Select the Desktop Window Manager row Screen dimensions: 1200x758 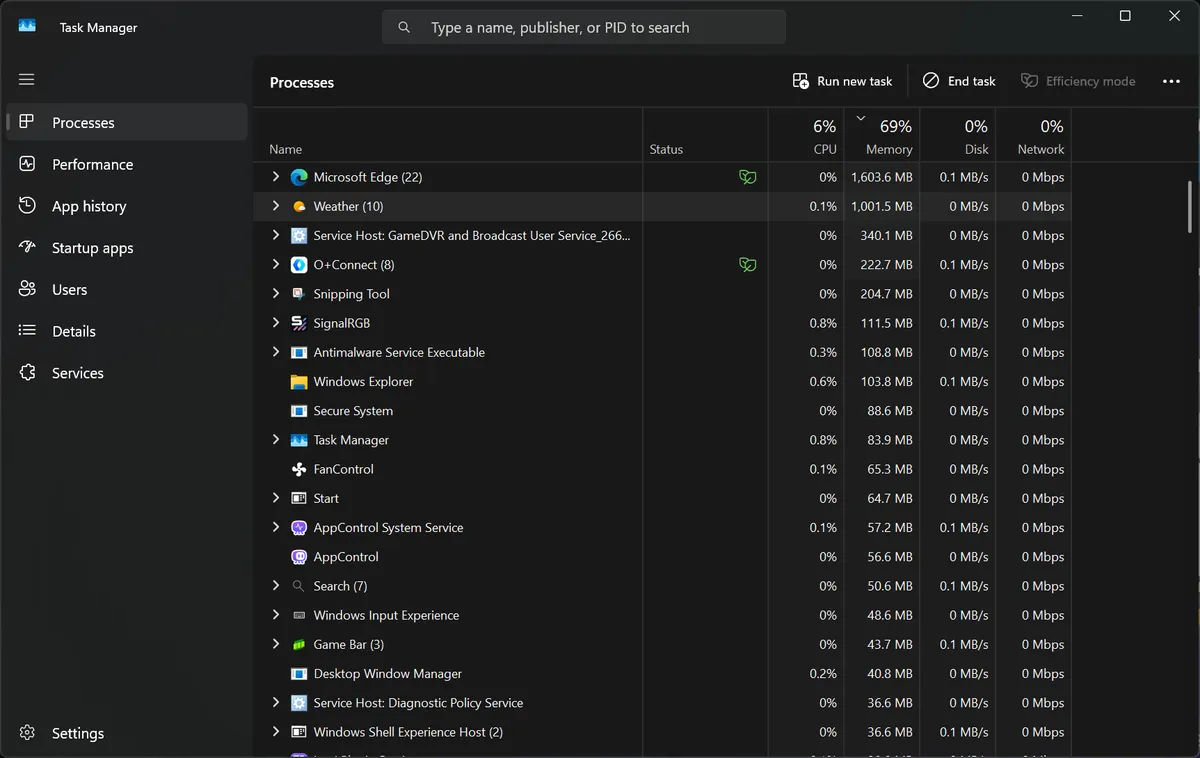[662, 673]
